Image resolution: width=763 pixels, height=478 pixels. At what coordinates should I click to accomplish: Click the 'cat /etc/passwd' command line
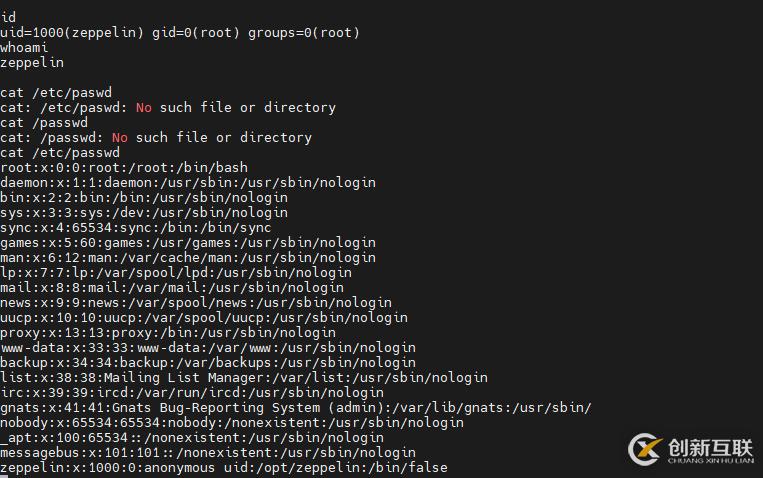[60, 153]
